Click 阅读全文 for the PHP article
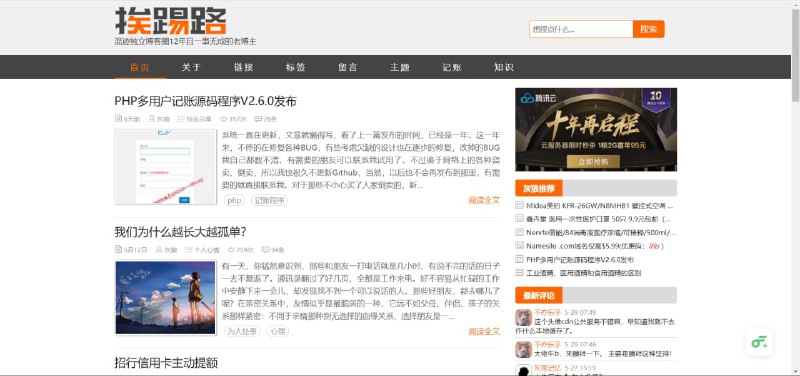This screenshot has width=800, height=376. pos(484,200)
